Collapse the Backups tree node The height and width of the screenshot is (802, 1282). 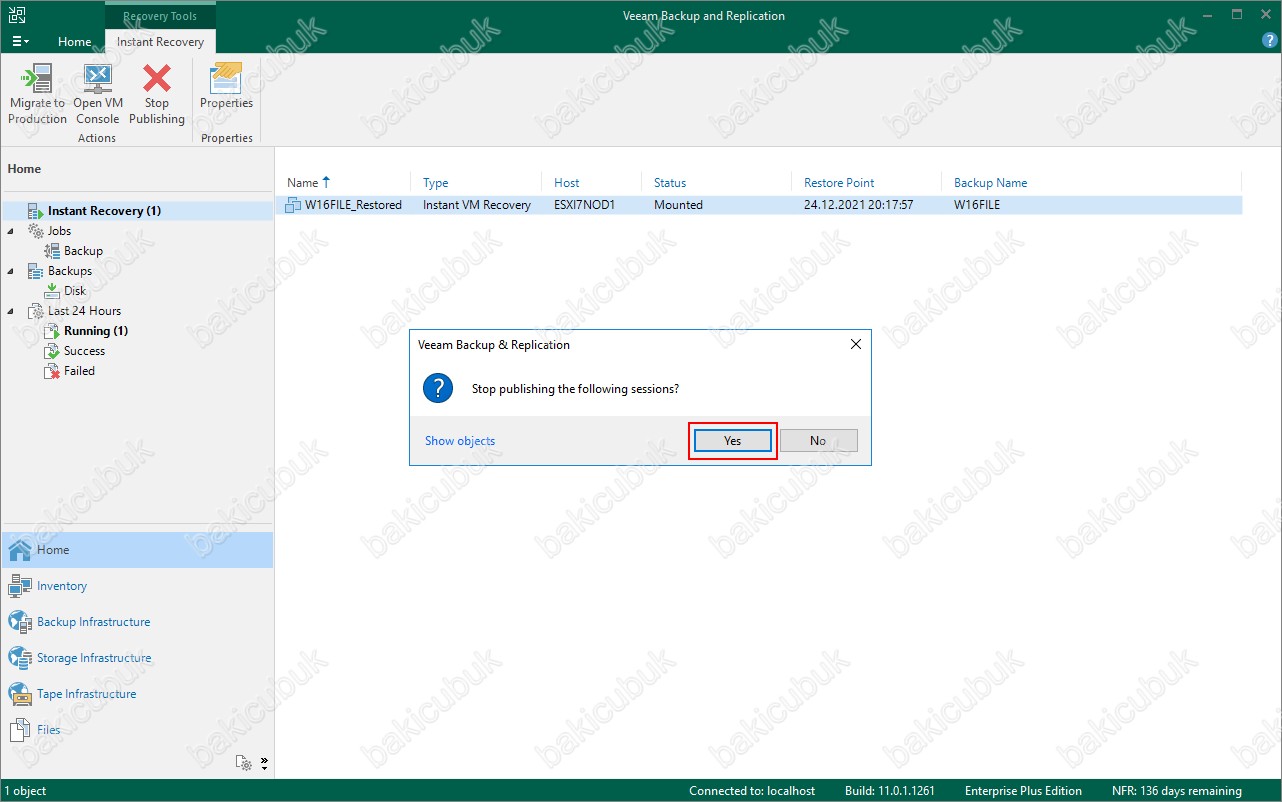pos(11,271)
